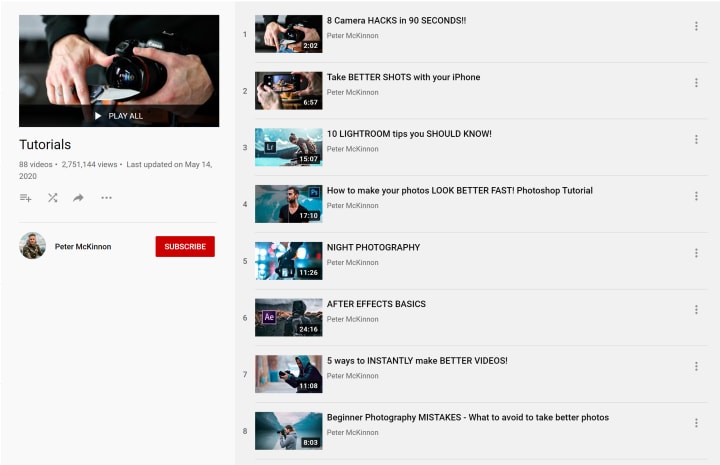Click title 'AFTER EFFECTS BASICS'
This screenshot has height=465, width=720.
click(x=376, y=304)
